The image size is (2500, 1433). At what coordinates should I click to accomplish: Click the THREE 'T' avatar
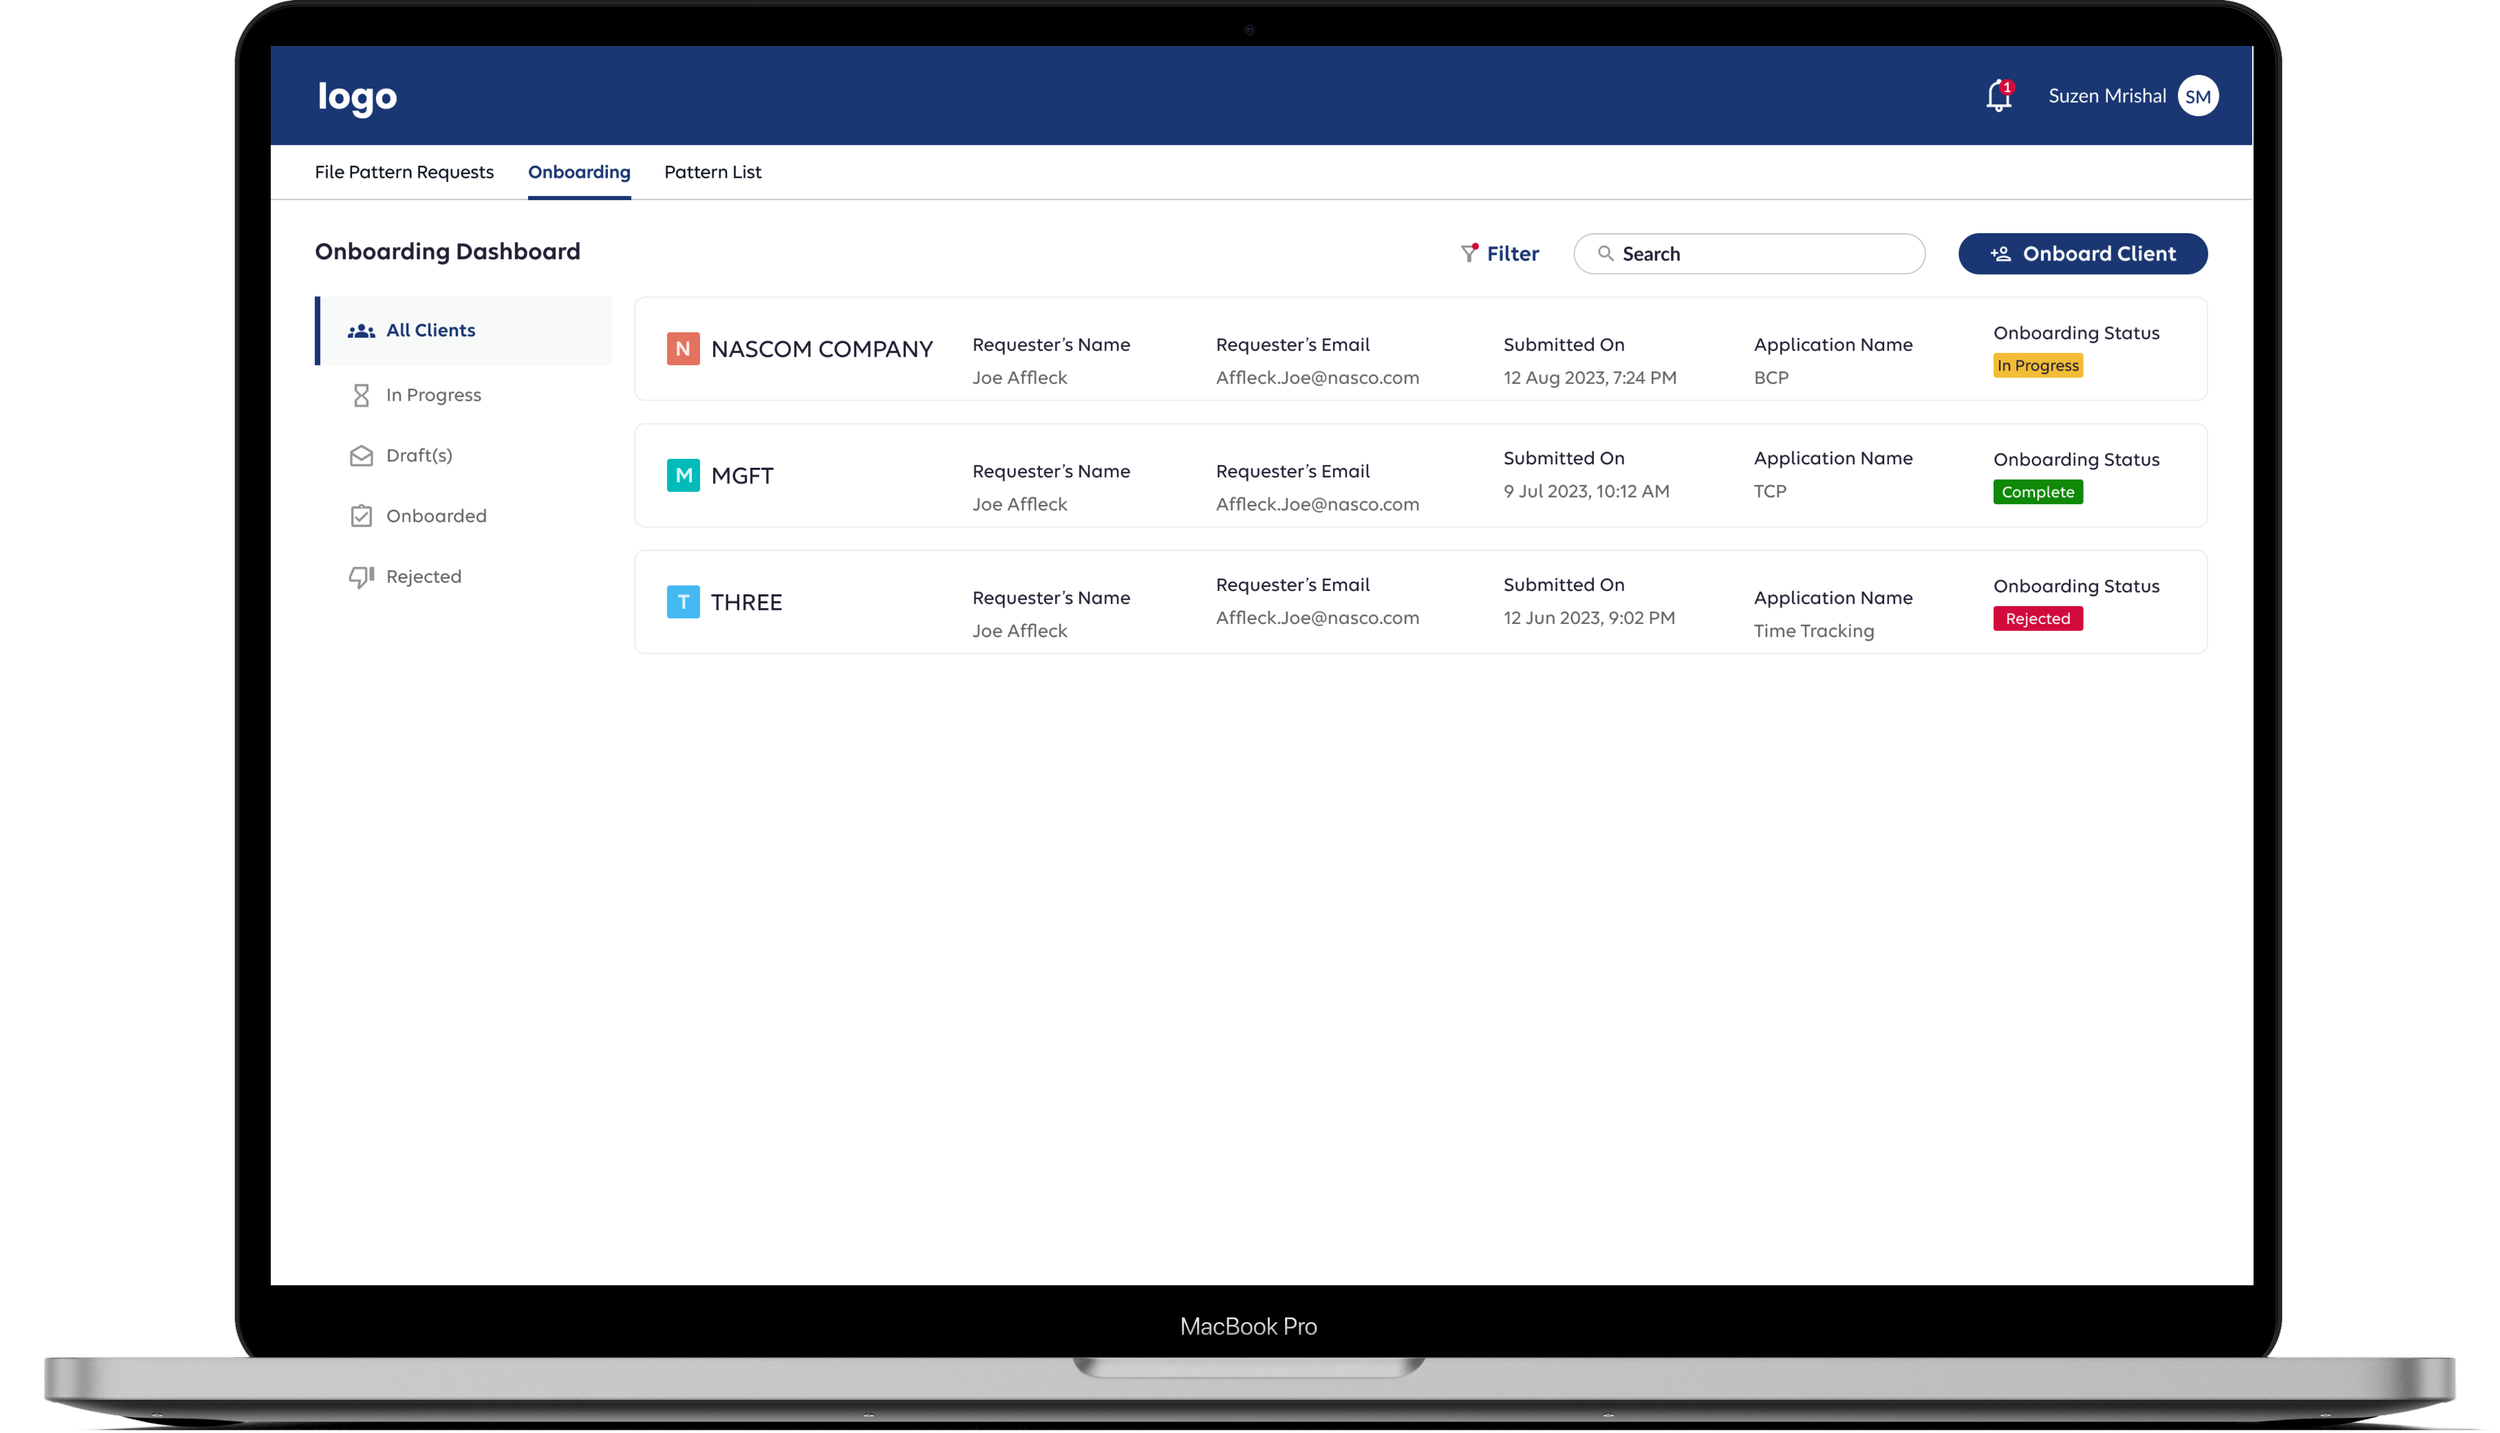pos(683,602)
